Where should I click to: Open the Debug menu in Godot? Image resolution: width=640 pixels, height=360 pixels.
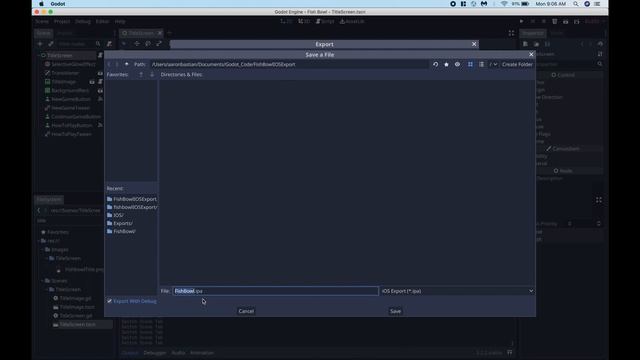(x=82, y=21)
